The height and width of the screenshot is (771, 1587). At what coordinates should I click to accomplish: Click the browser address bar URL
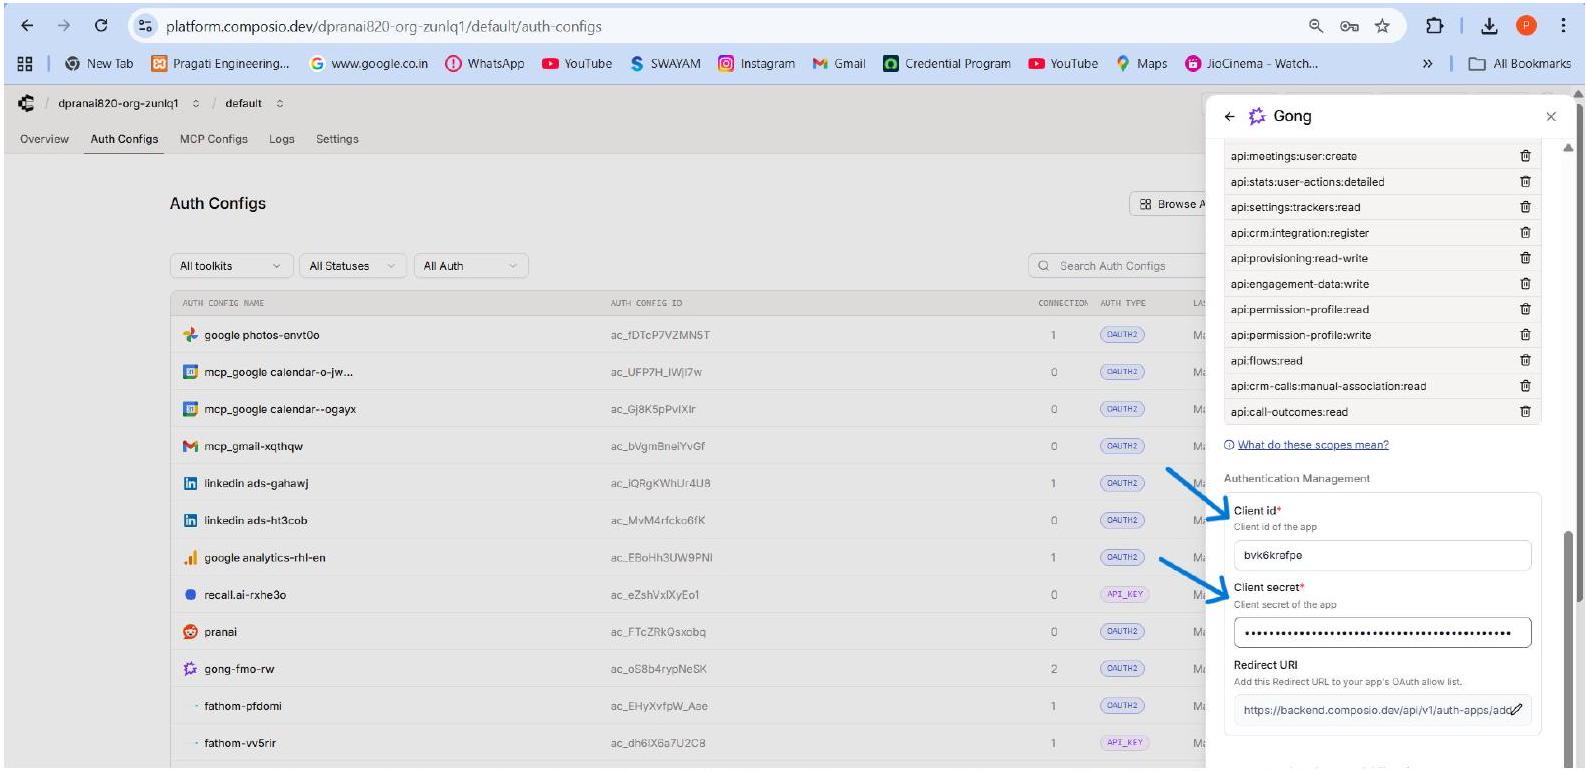[x=384, y=26]
